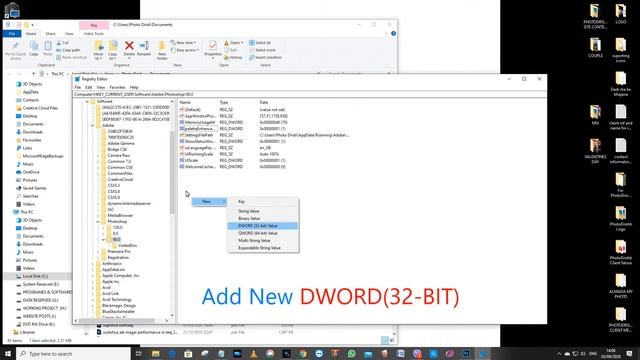Image resolution: width=640 pixels, height=360 pixels.
Task: Open Registry Editor Edit menu
Action: [89, 87]
